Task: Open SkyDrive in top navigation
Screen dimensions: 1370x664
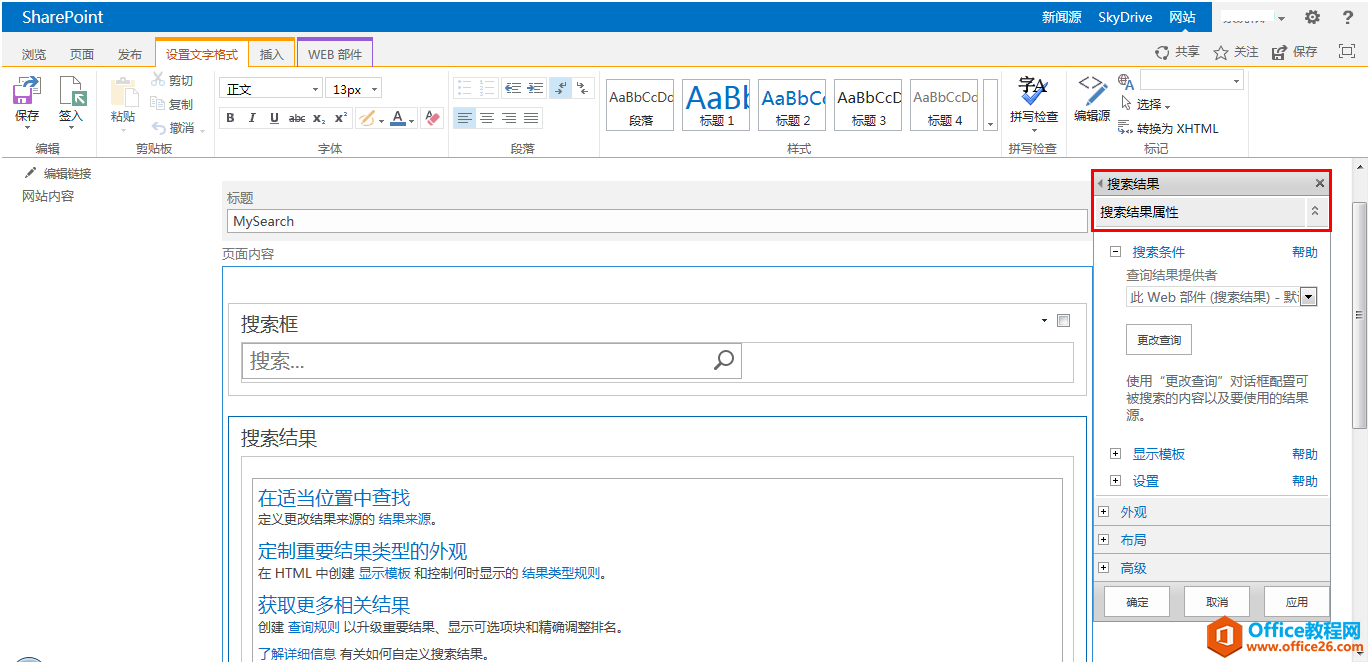Action: click(1125, 17)
